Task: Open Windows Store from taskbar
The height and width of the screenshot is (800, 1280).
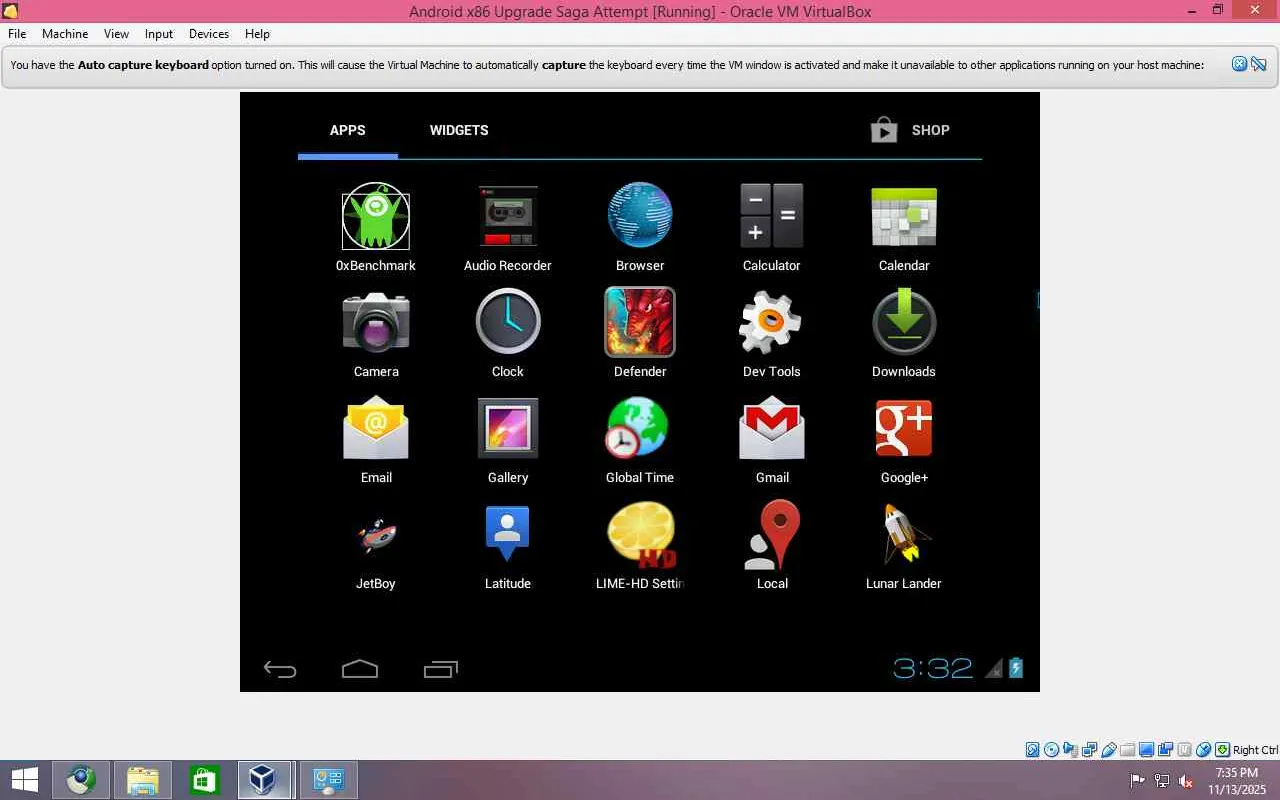Action: (x=205, y=780)
